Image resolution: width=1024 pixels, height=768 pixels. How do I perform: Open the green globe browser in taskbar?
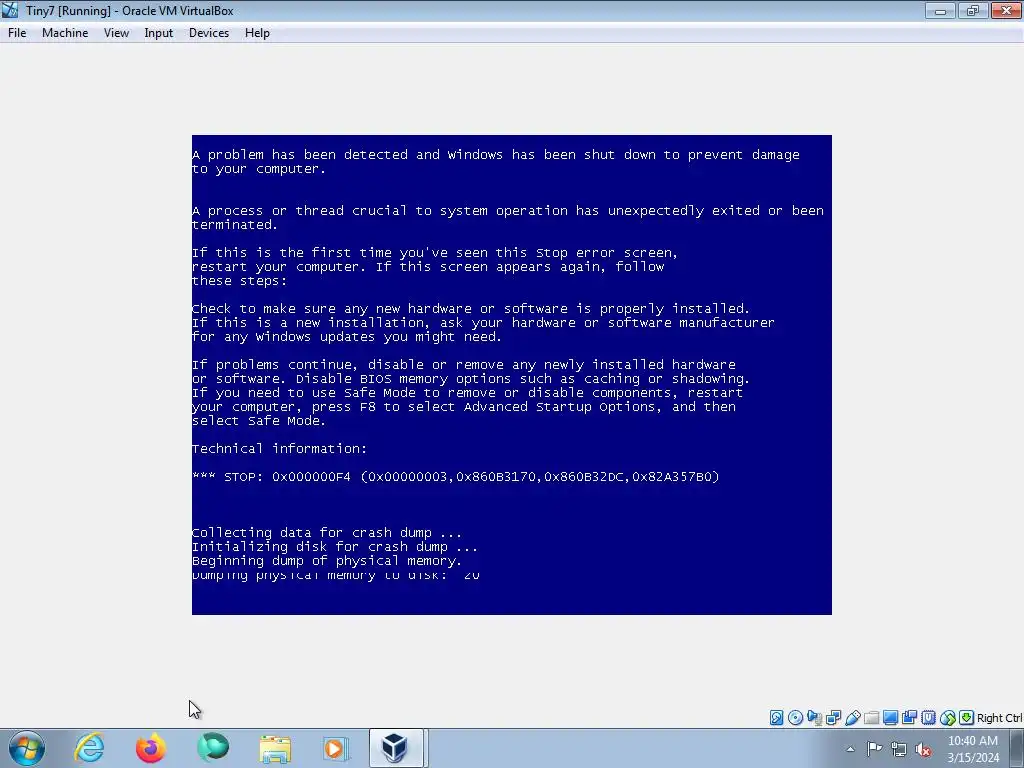point(213,748)
